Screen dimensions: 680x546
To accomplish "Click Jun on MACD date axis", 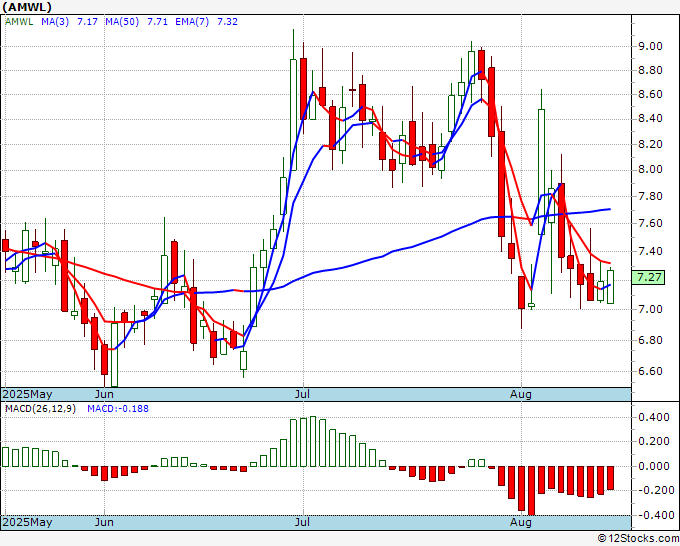I will (105, 522).
